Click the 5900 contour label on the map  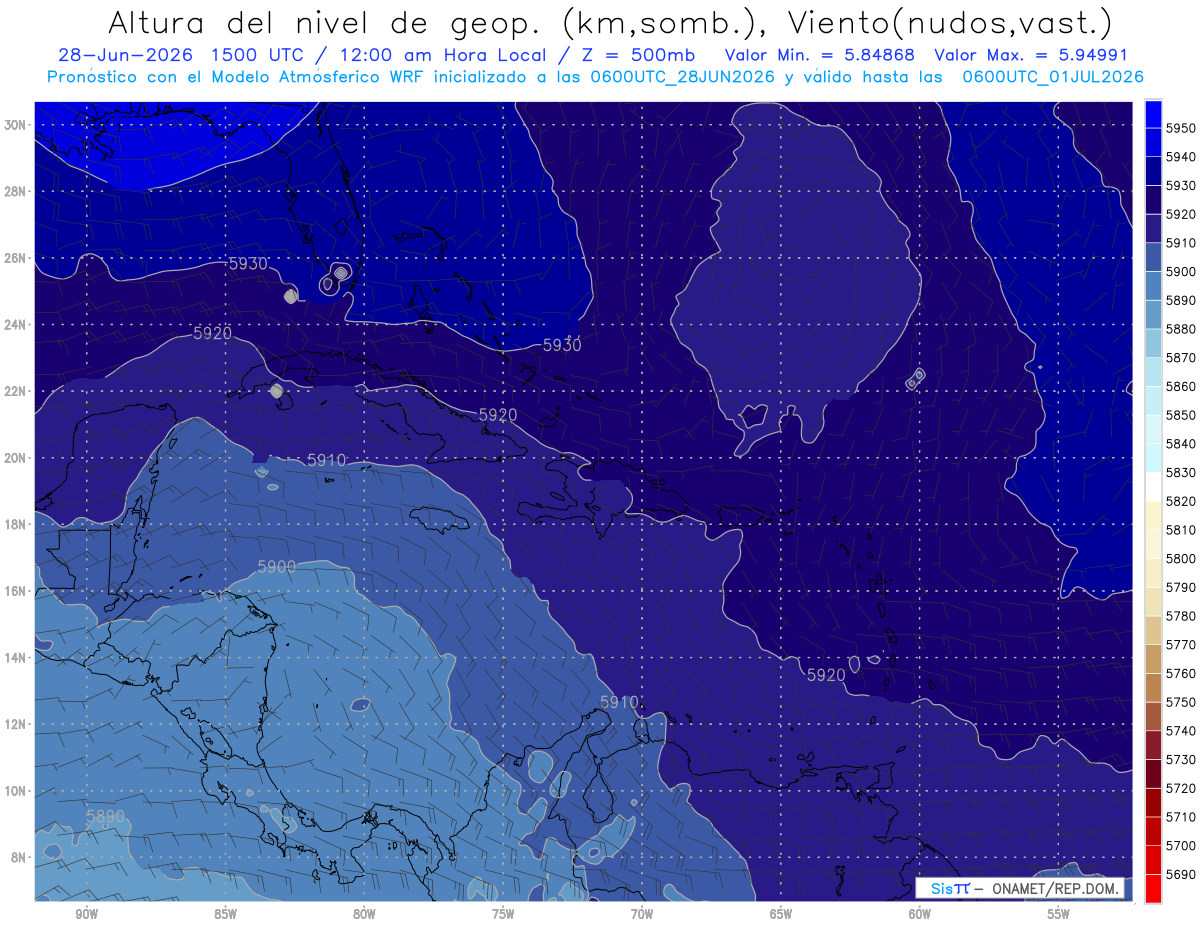pos(277,566)
